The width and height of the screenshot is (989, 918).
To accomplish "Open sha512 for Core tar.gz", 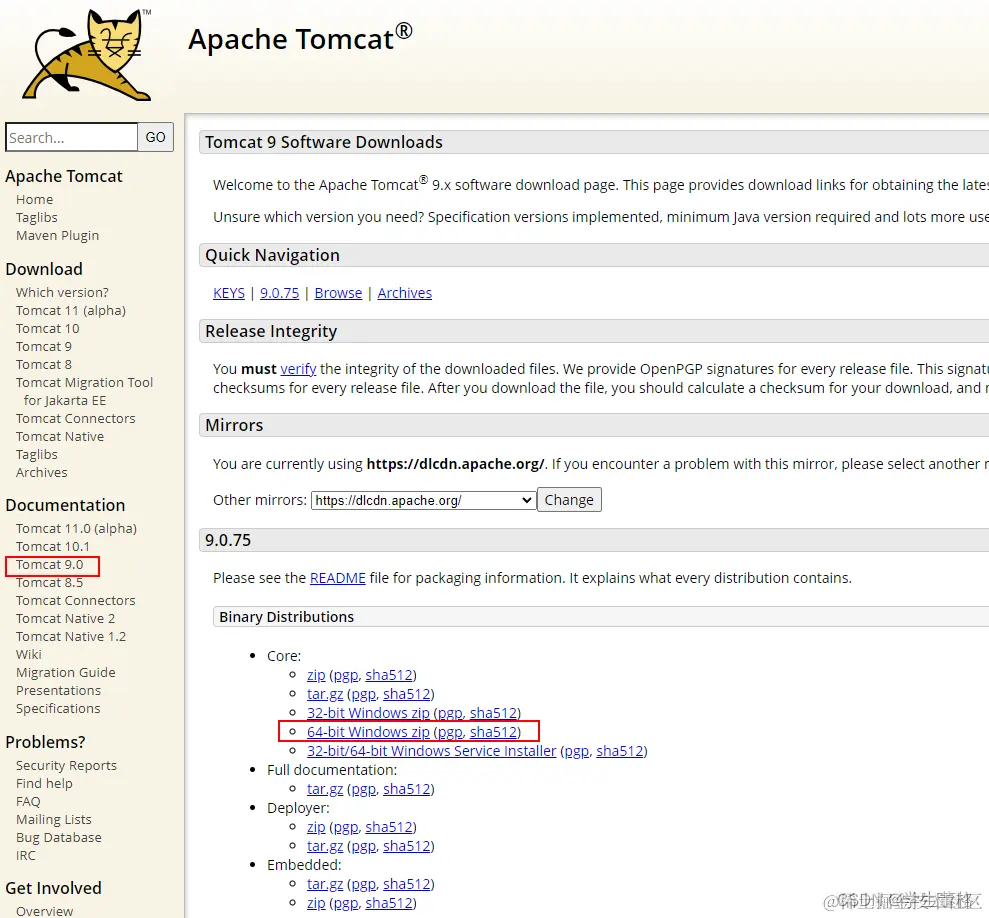I will tap(407, 693).
